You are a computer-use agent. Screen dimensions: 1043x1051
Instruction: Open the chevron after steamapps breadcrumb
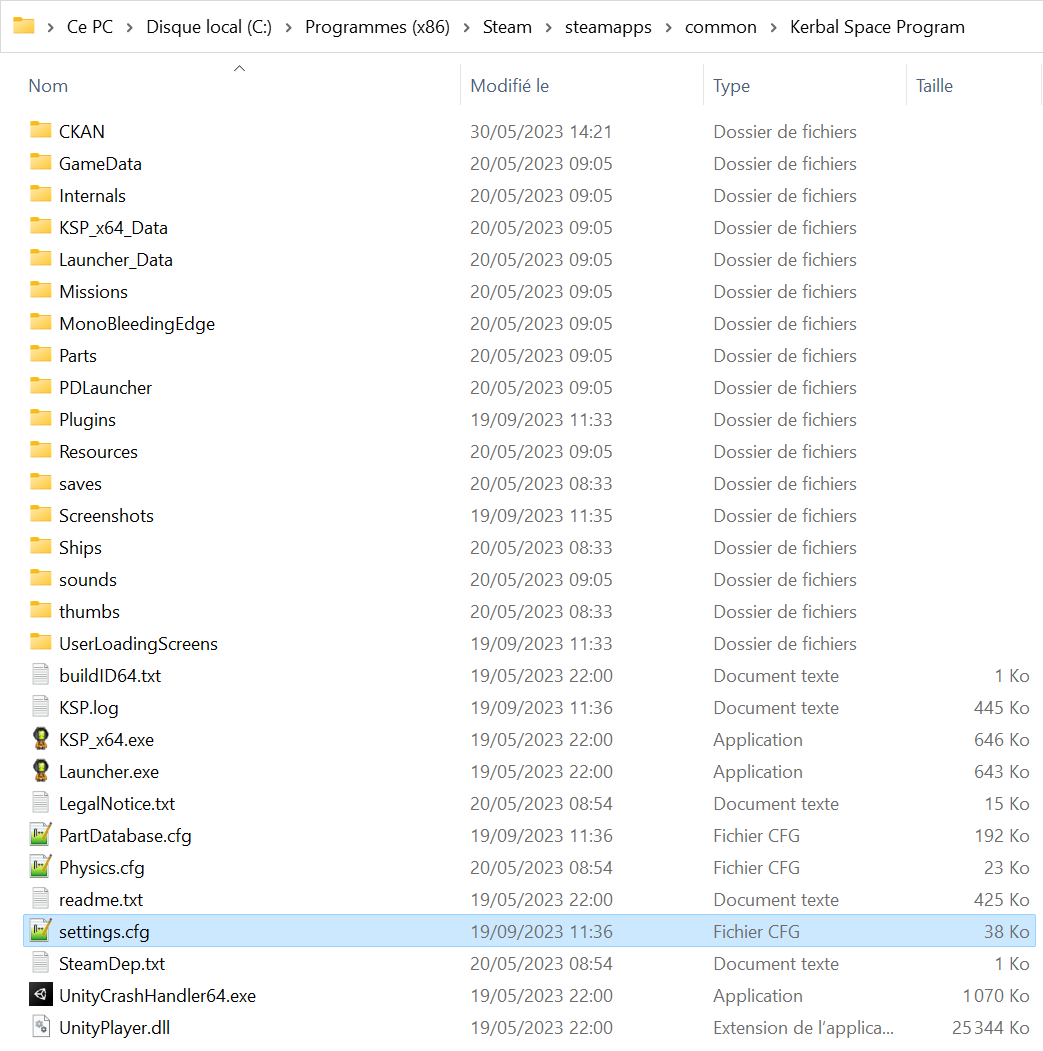(668, 27)
